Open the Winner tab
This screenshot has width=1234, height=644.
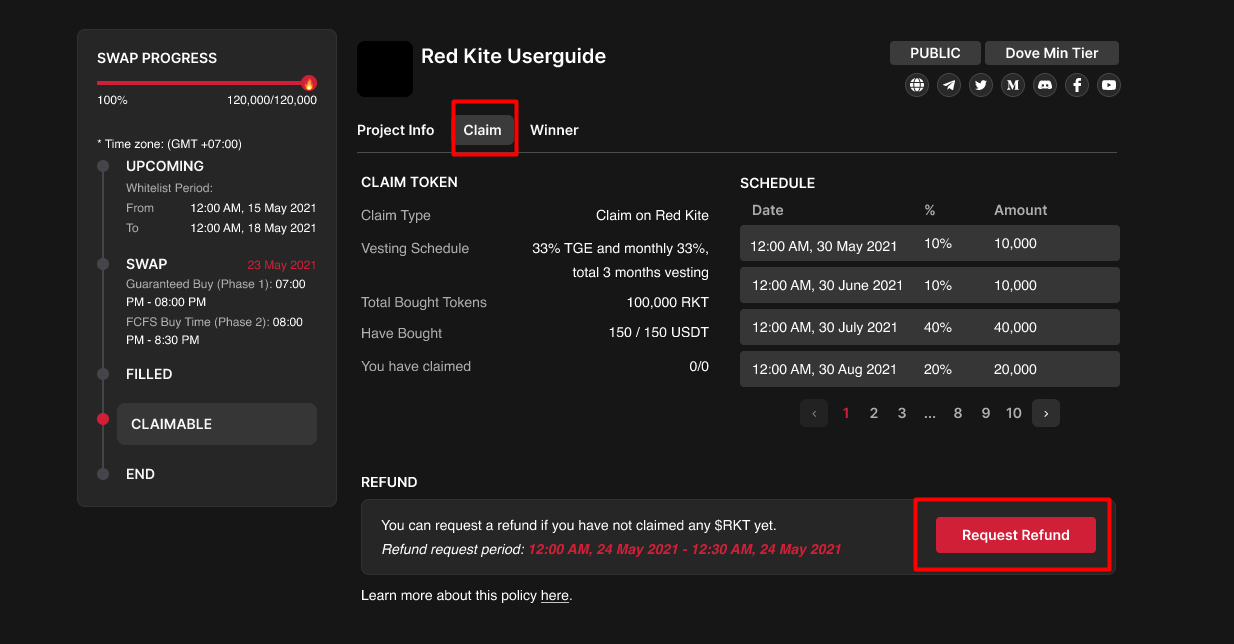click(554, 130)
